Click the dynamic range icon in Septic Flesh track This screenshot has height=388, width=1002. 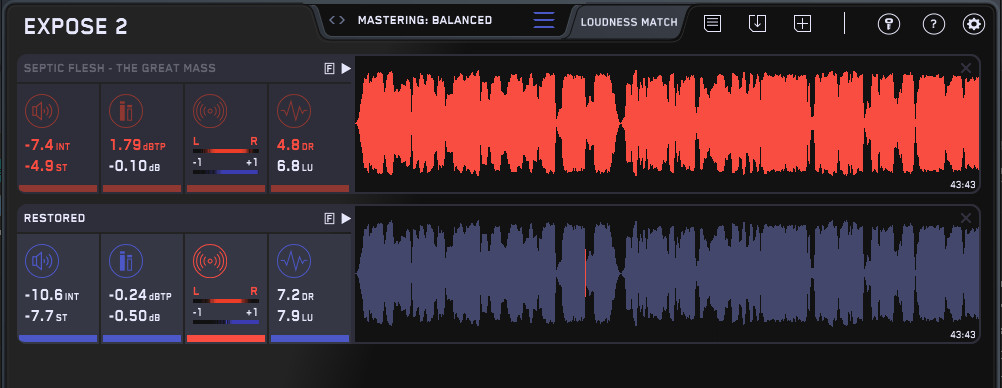point(294,111)
